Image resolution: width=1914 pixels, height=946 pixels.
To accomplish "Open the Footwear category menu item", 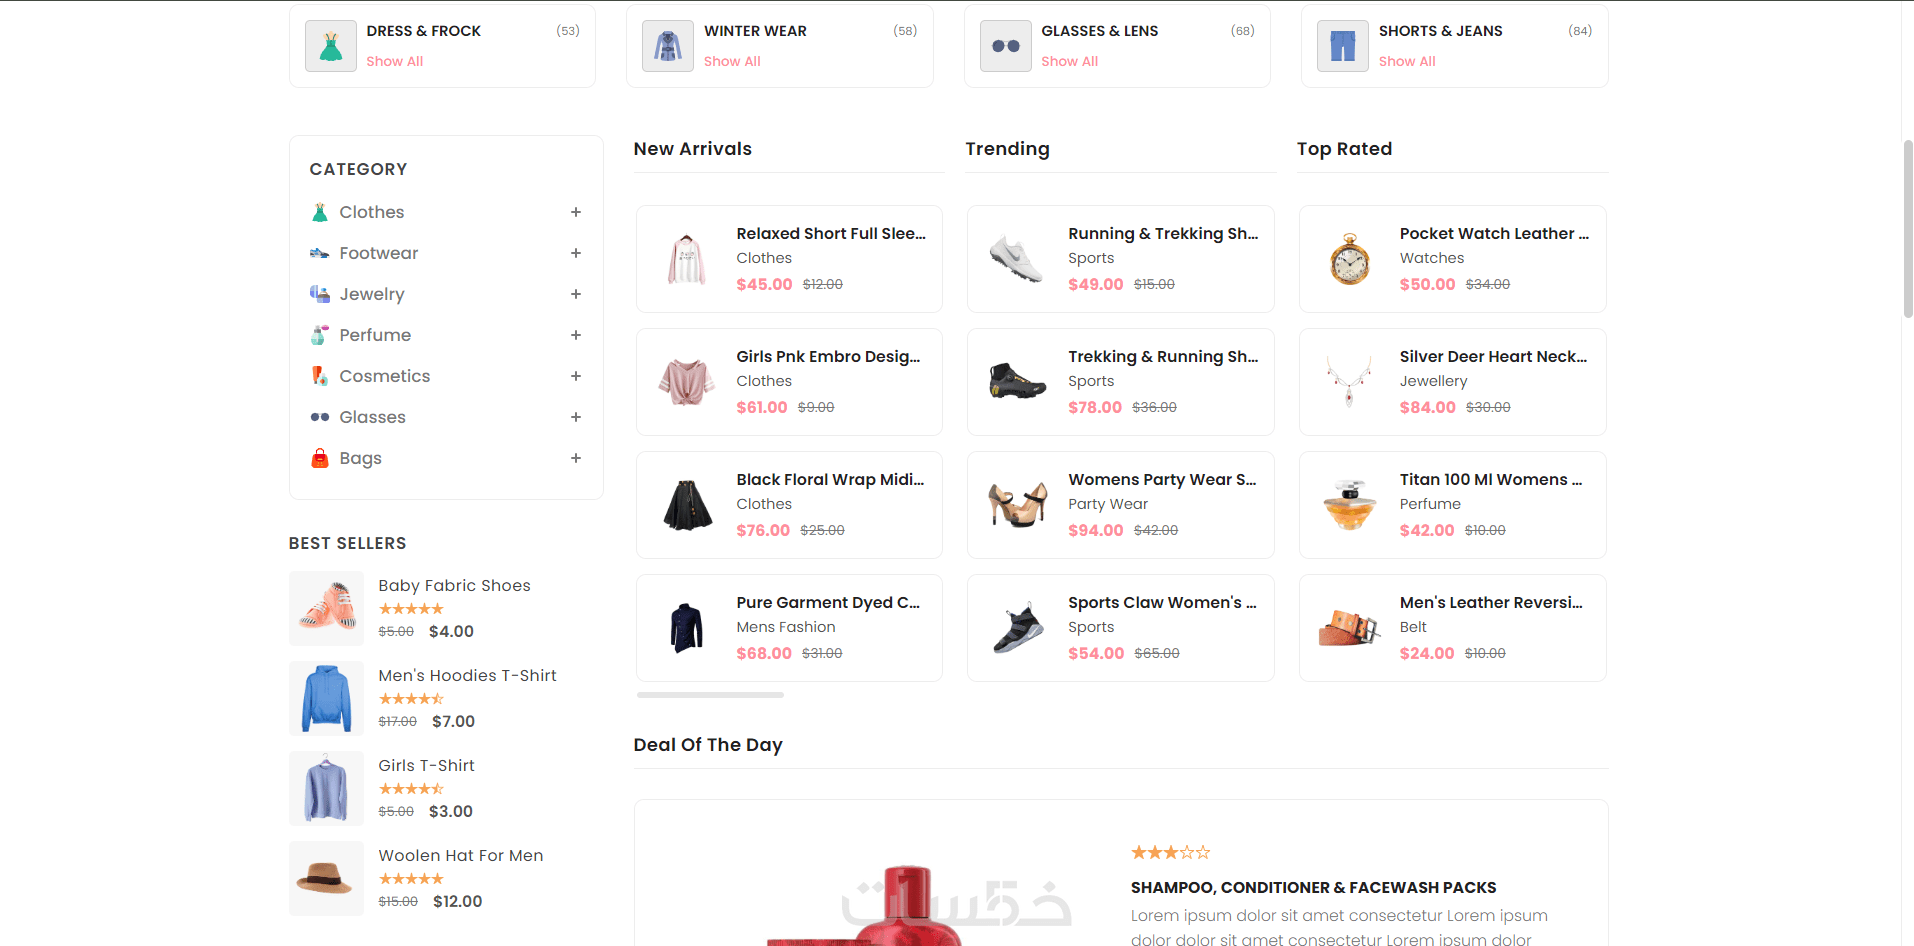I will (x=378, y=253).
